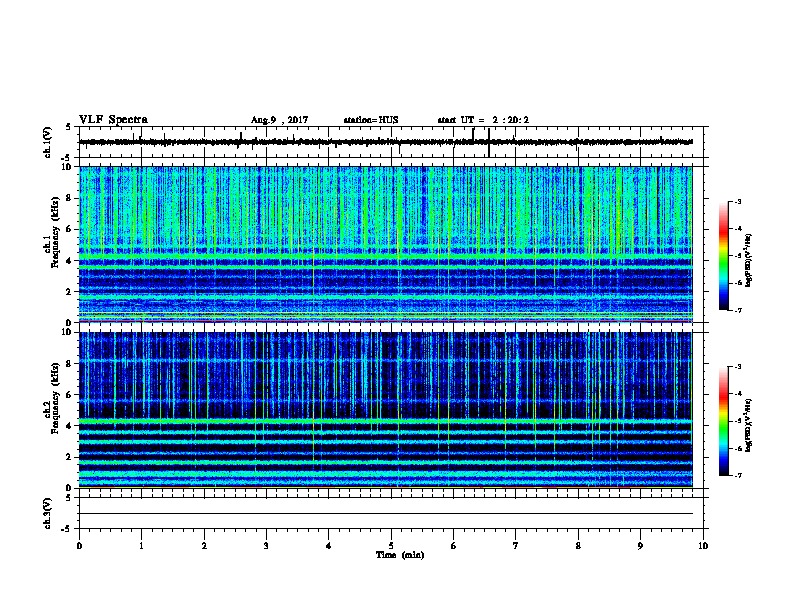Click the "ch.3(V)" axis label
The height and width of the screenshot is (612, 792).
48,513
